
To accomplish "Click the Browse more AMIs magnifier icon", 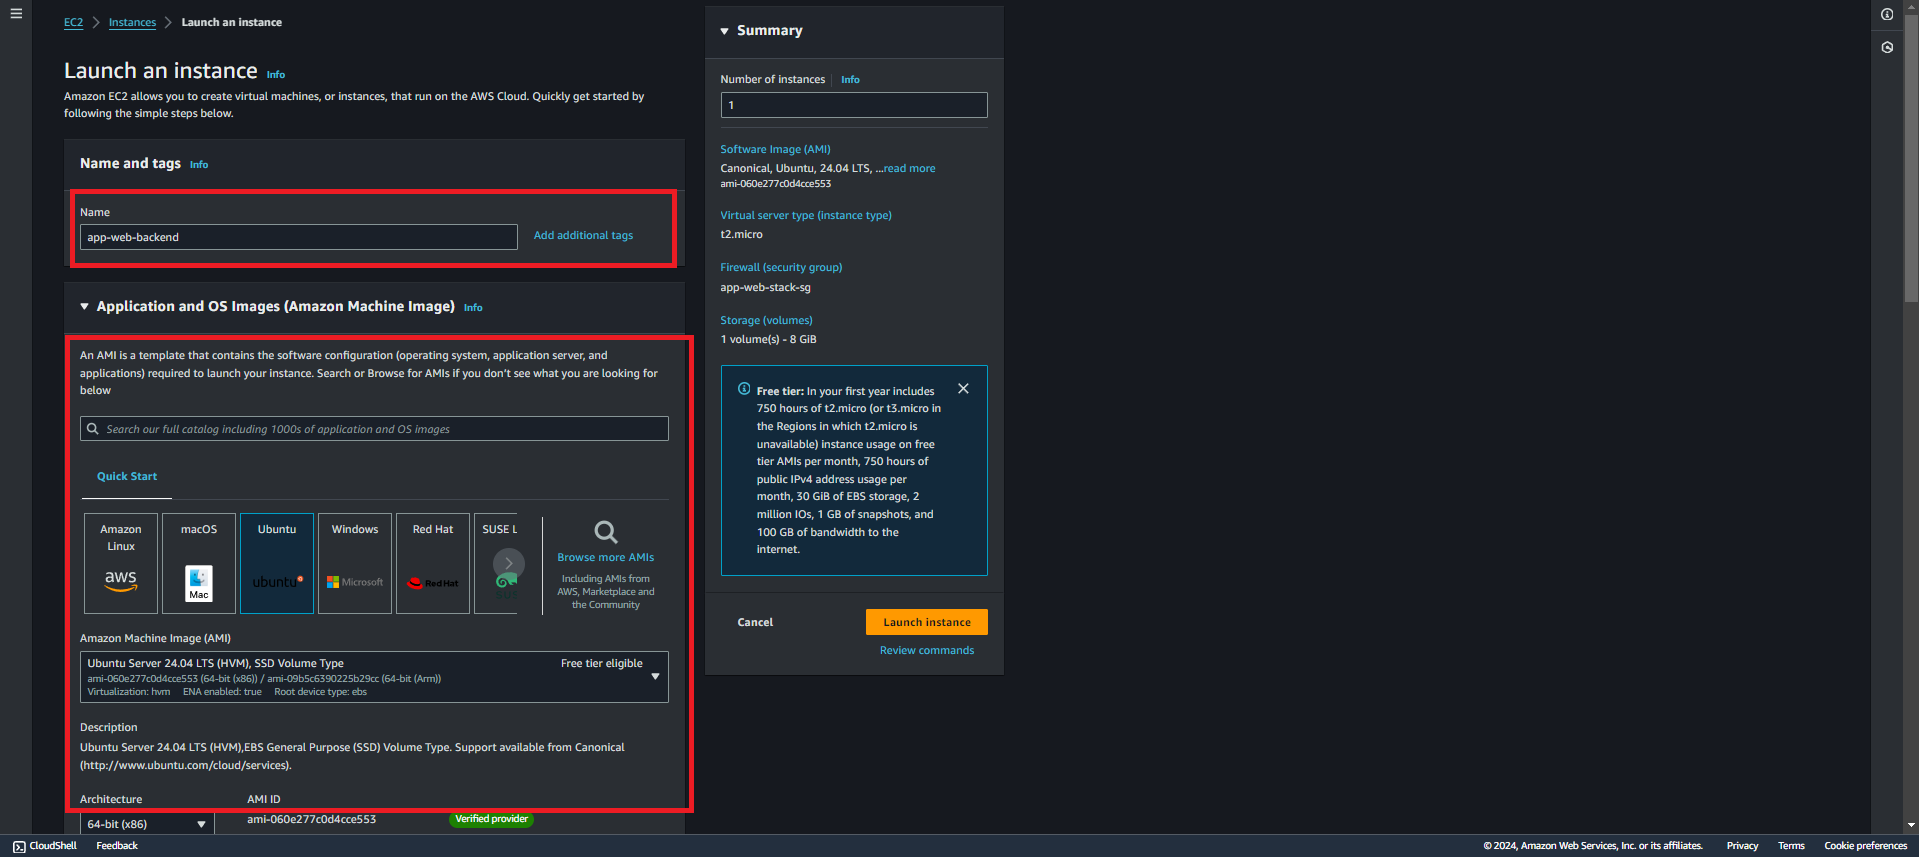I will tap(606, 532).
